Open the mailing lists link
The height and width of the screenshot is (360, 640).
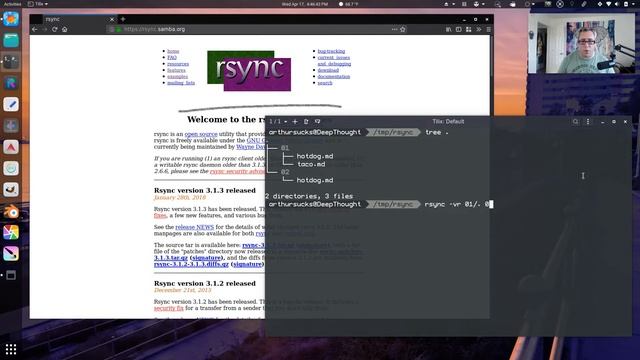tap(181, 83)
